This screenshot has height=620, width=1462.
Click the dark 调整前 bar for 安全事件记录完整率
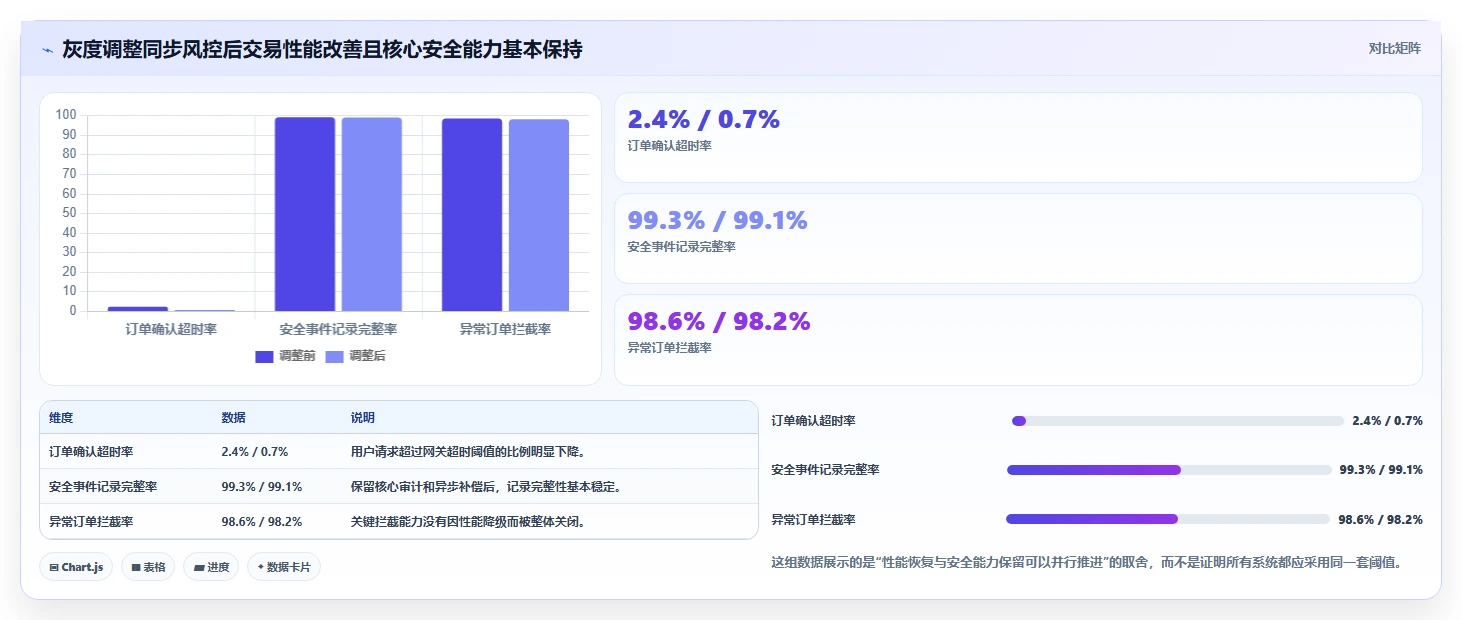point(305,214)
